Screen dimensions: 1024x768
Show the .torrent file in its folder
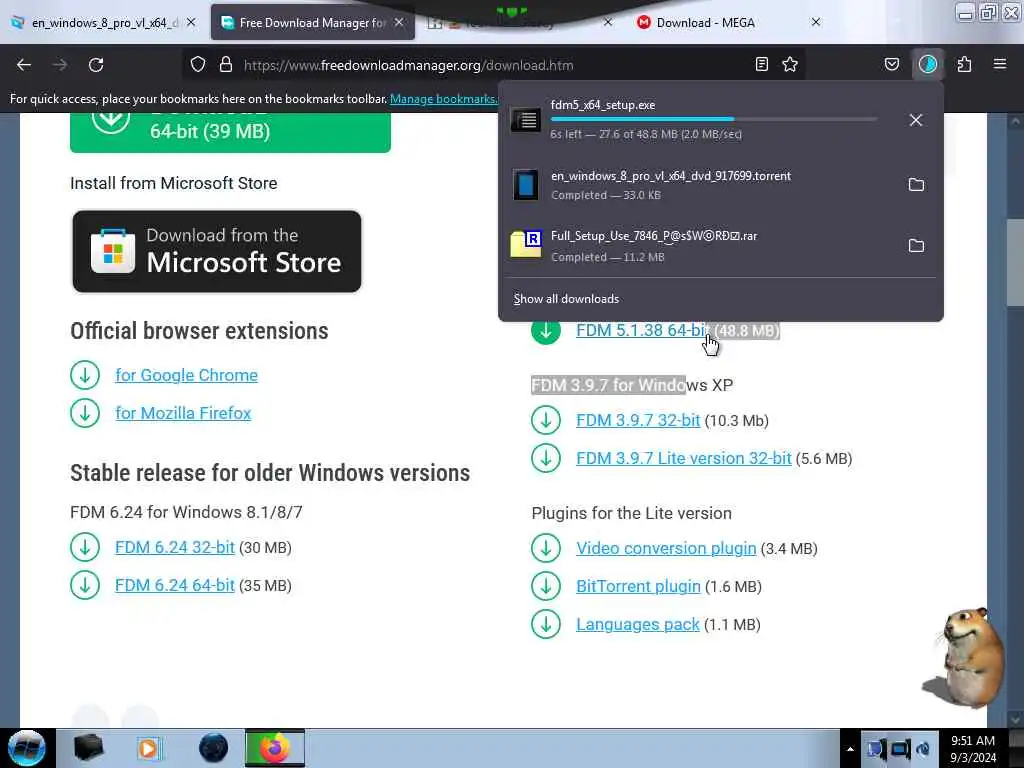(x=916, y=185)
